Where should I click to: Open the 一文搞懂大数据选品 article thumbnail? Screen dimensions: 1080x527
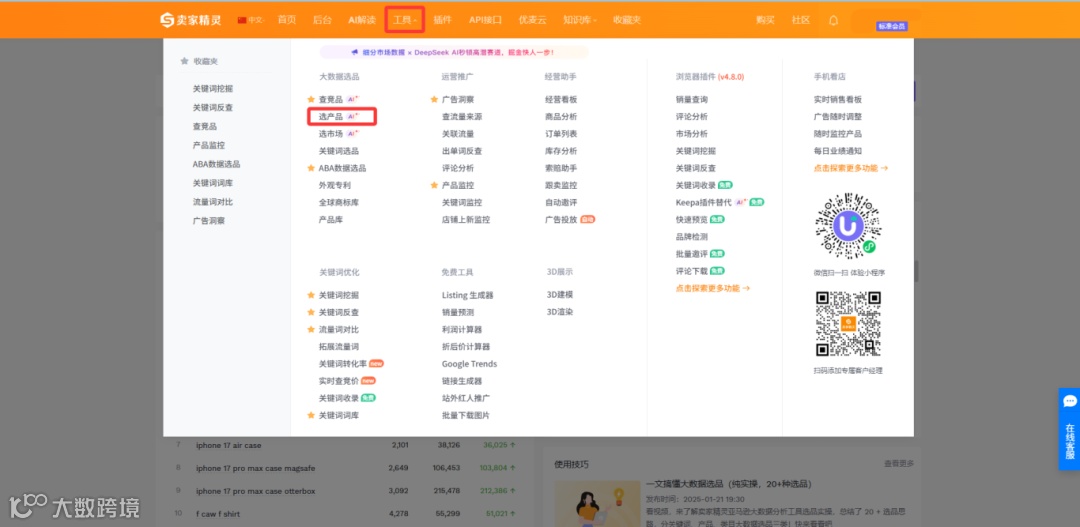pyautogui.click(x=597, y=504)
